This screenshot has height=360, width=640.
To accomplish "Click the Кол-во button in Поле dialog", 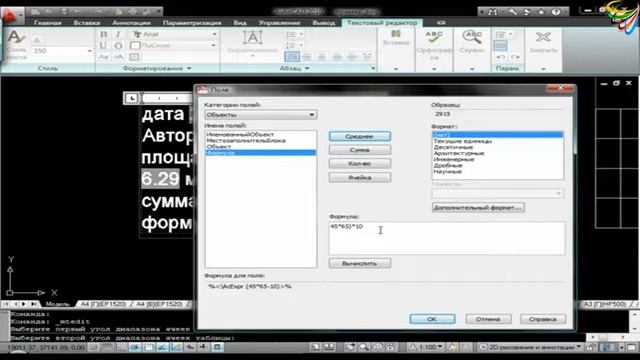I will [x=360, y=164].
